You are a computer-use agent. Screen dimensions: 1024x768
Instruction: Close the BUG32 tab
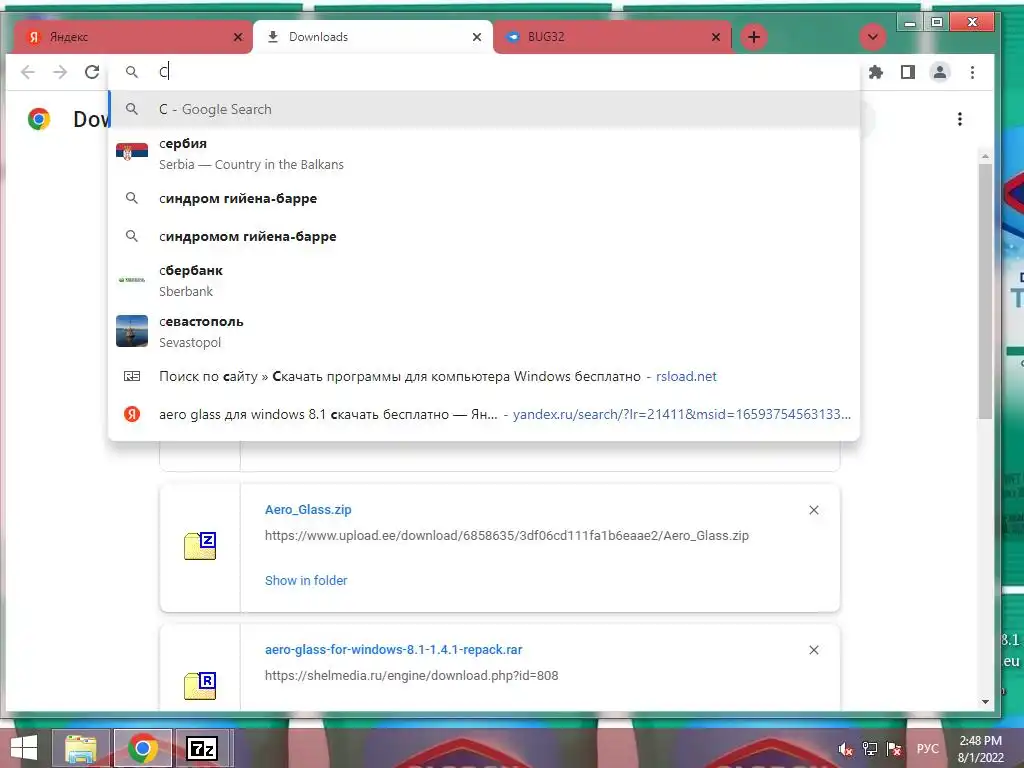click(x=716, y=37)
